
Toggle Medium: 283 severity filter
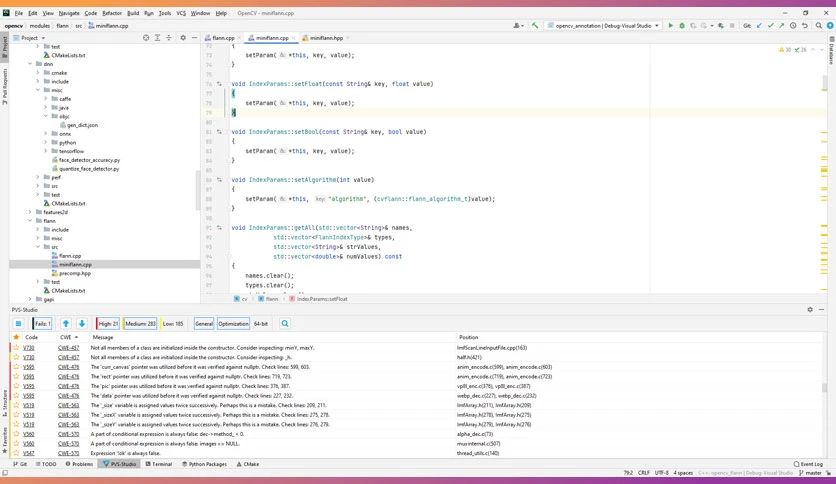tap(140, 324)
